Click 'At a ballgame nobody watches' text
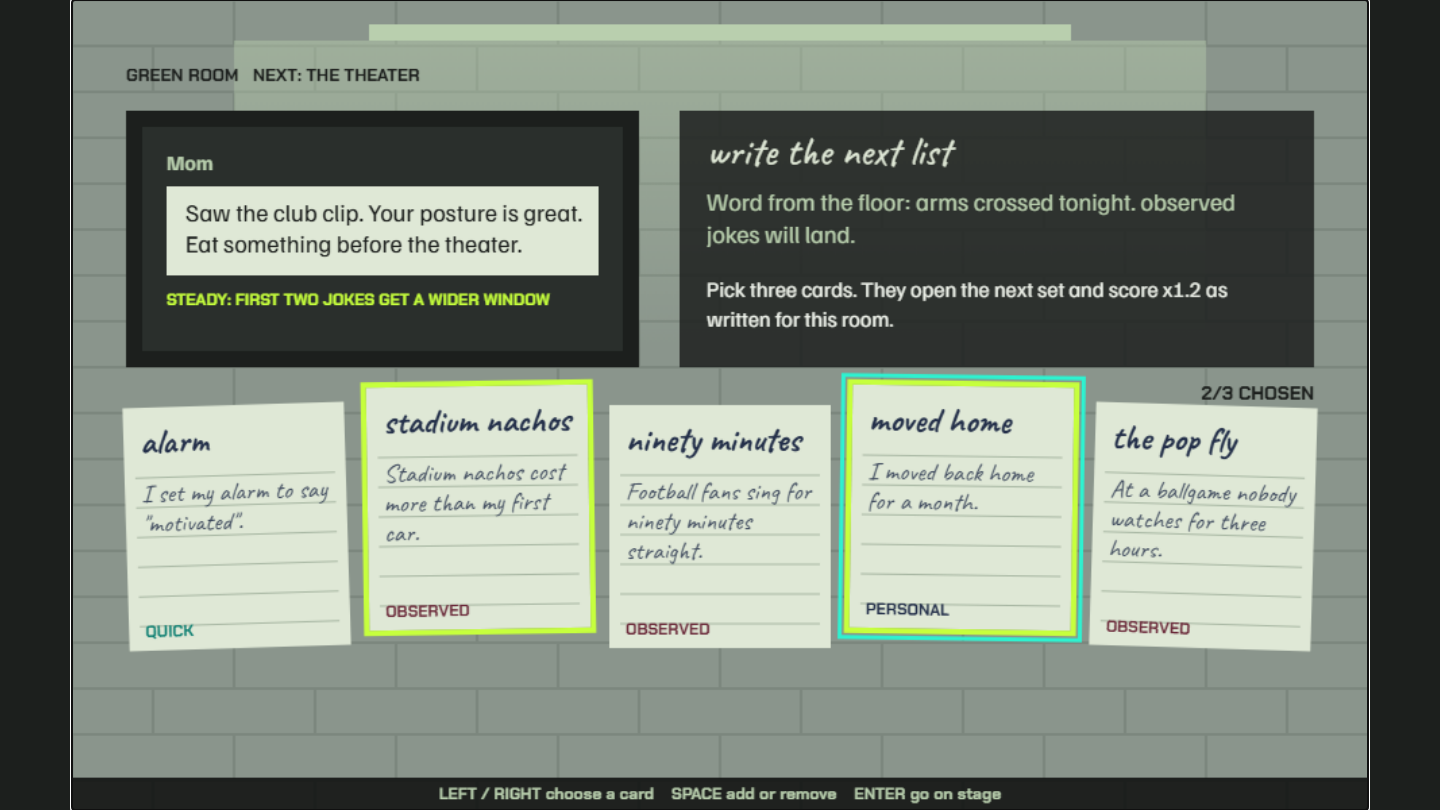 [1203, 521]
